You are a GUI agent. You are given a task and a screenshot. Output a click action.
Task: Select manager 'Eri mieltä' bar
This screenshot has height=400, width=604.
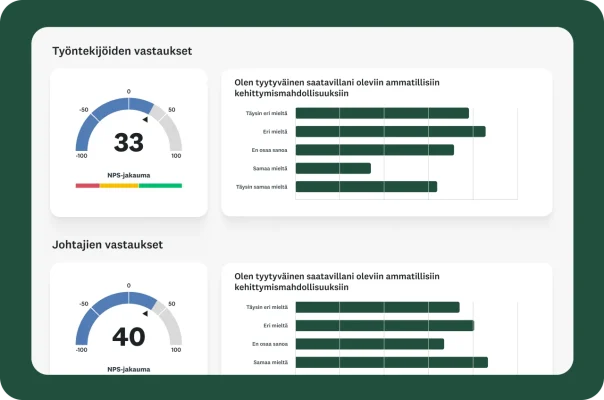[384, 325]
